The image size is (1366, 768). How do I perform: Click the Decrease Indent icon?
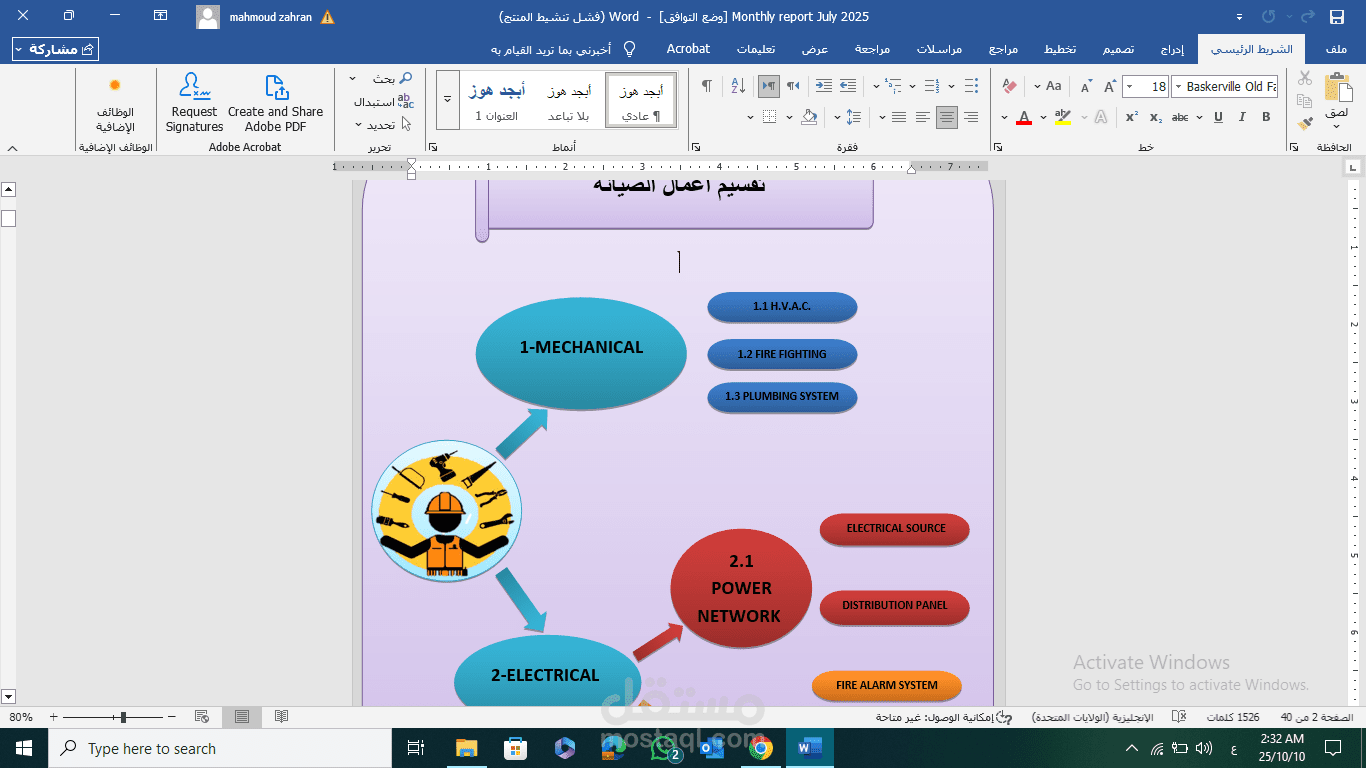(848, 86)
